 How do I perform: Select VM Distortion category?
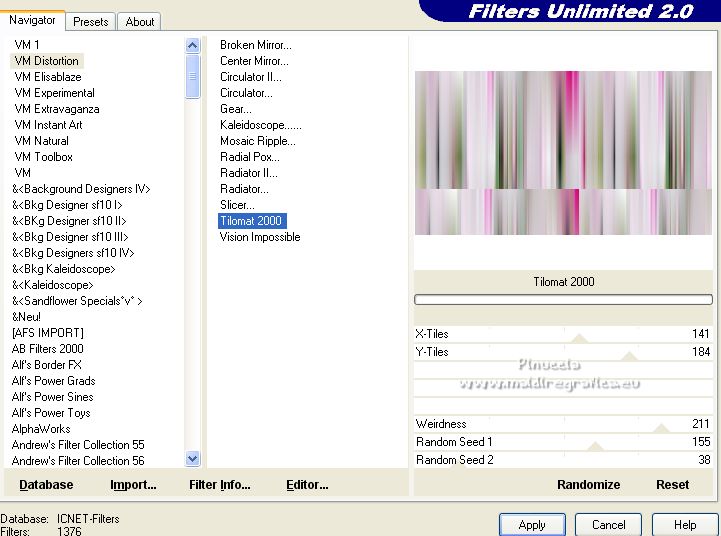tap(46, 61)
